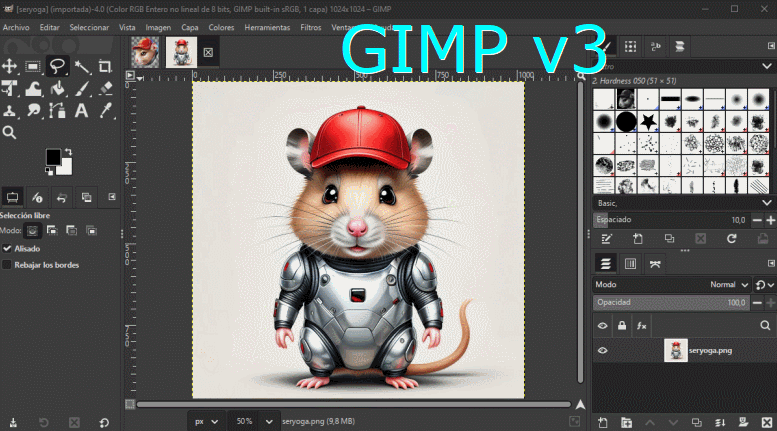Select the Clone stamp tool
The image size is (777, 431).
point(9,110)
